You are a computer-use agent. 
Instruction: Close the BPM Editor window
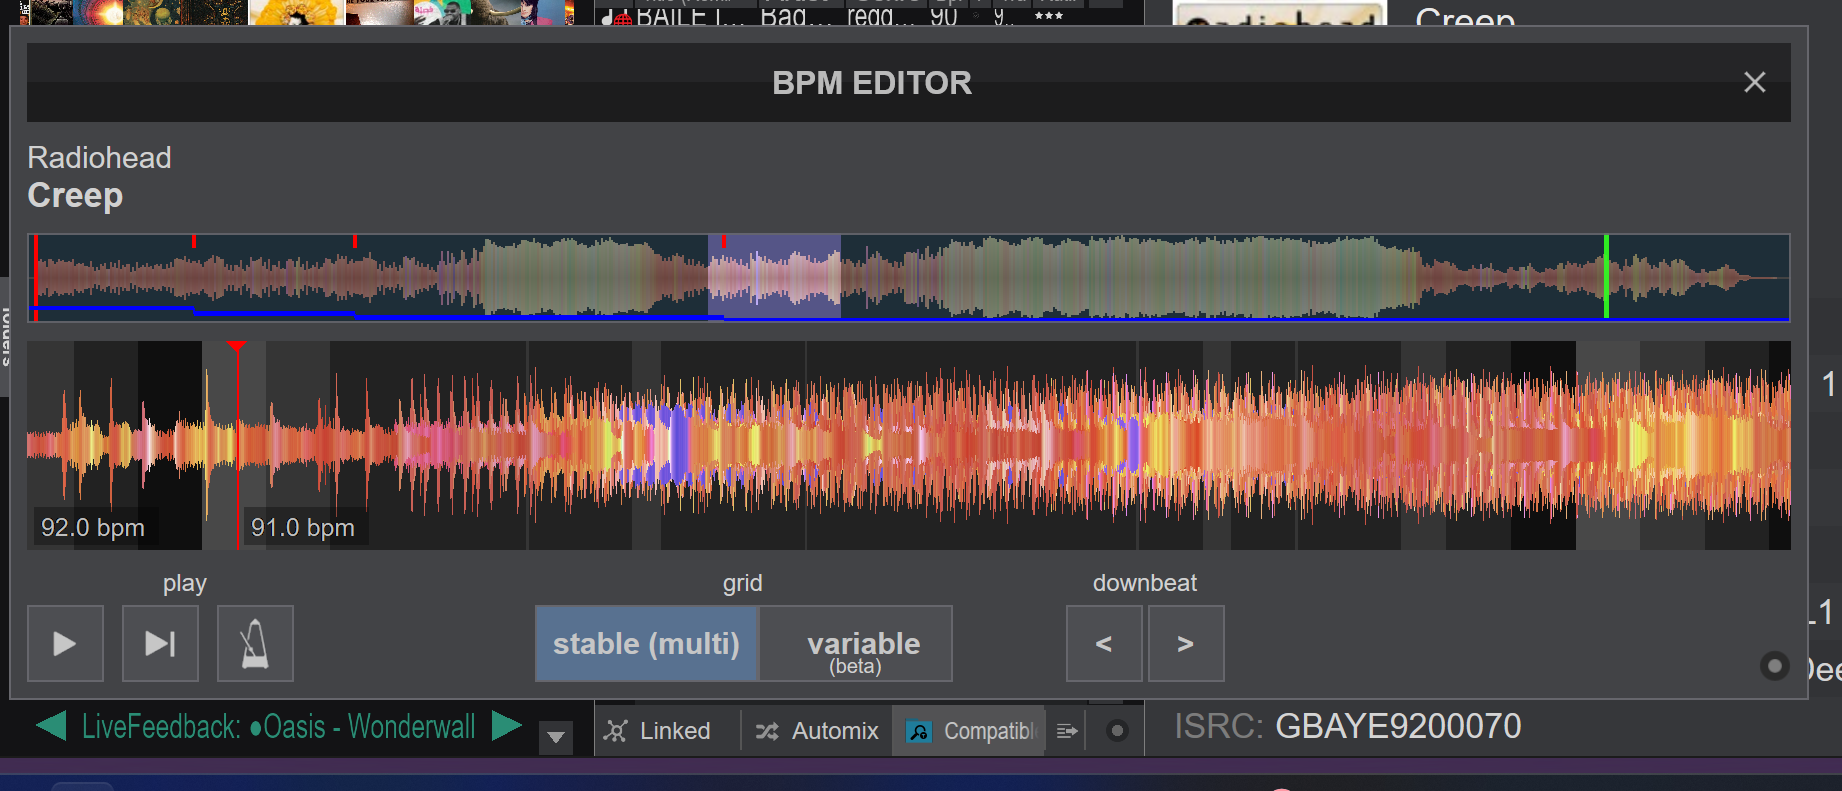(x=1754, y=82)
